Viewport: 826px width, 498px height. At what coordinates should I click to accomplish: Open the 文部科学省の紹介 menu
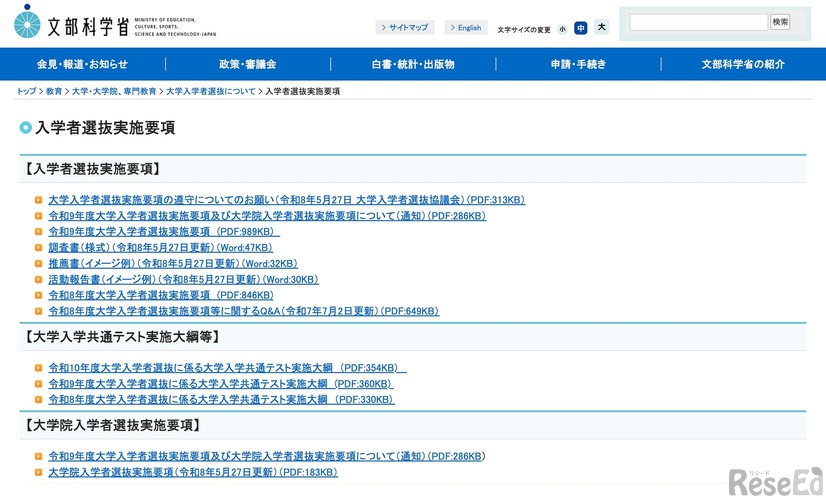[x=743, y=64]
